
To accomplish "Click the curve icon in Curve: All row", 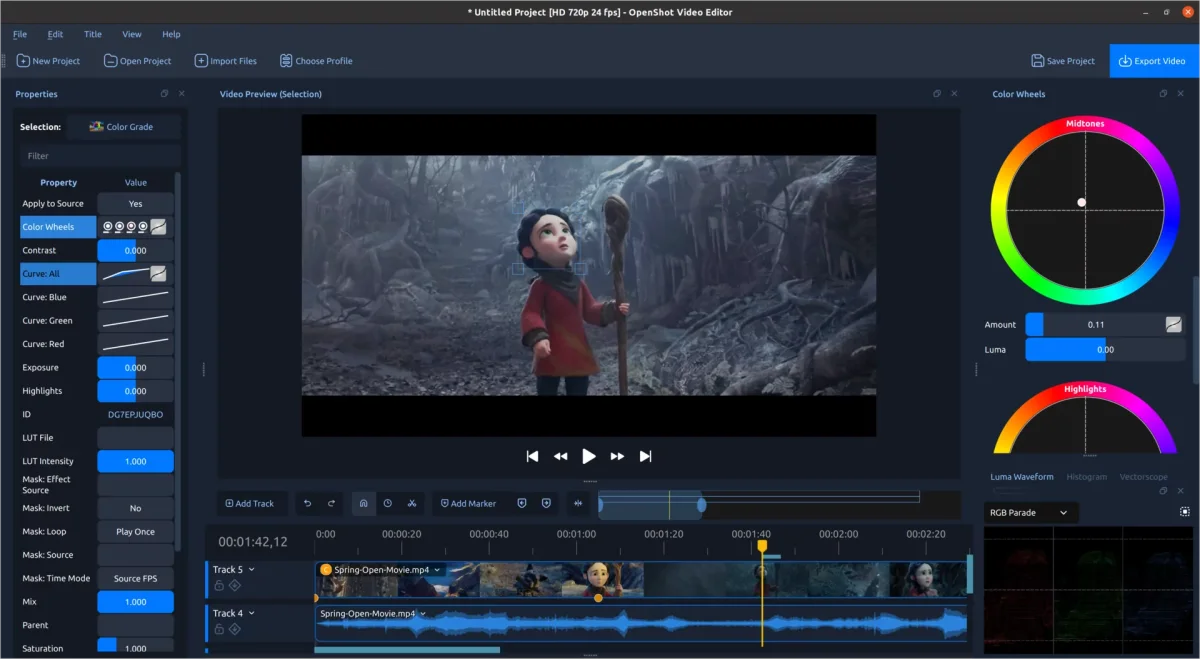I will (158, 274).
